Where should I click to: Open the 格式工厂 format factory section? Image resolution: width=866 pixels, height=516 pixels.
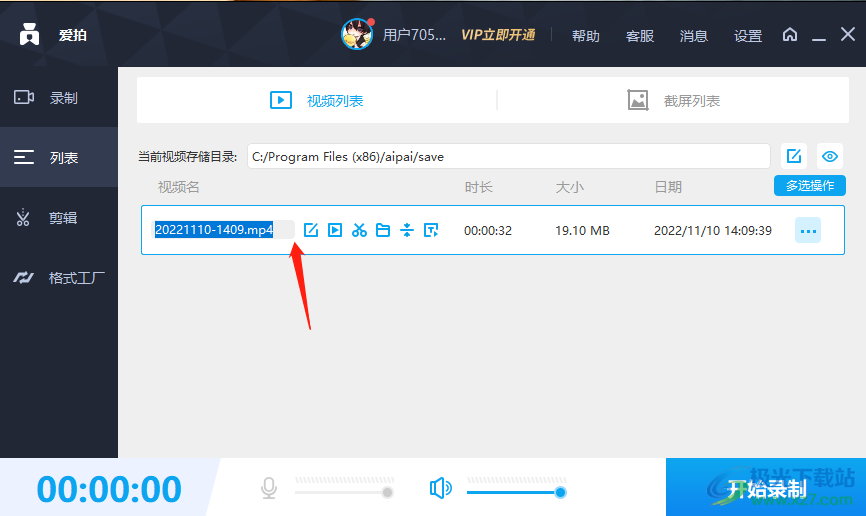(59, 277)
